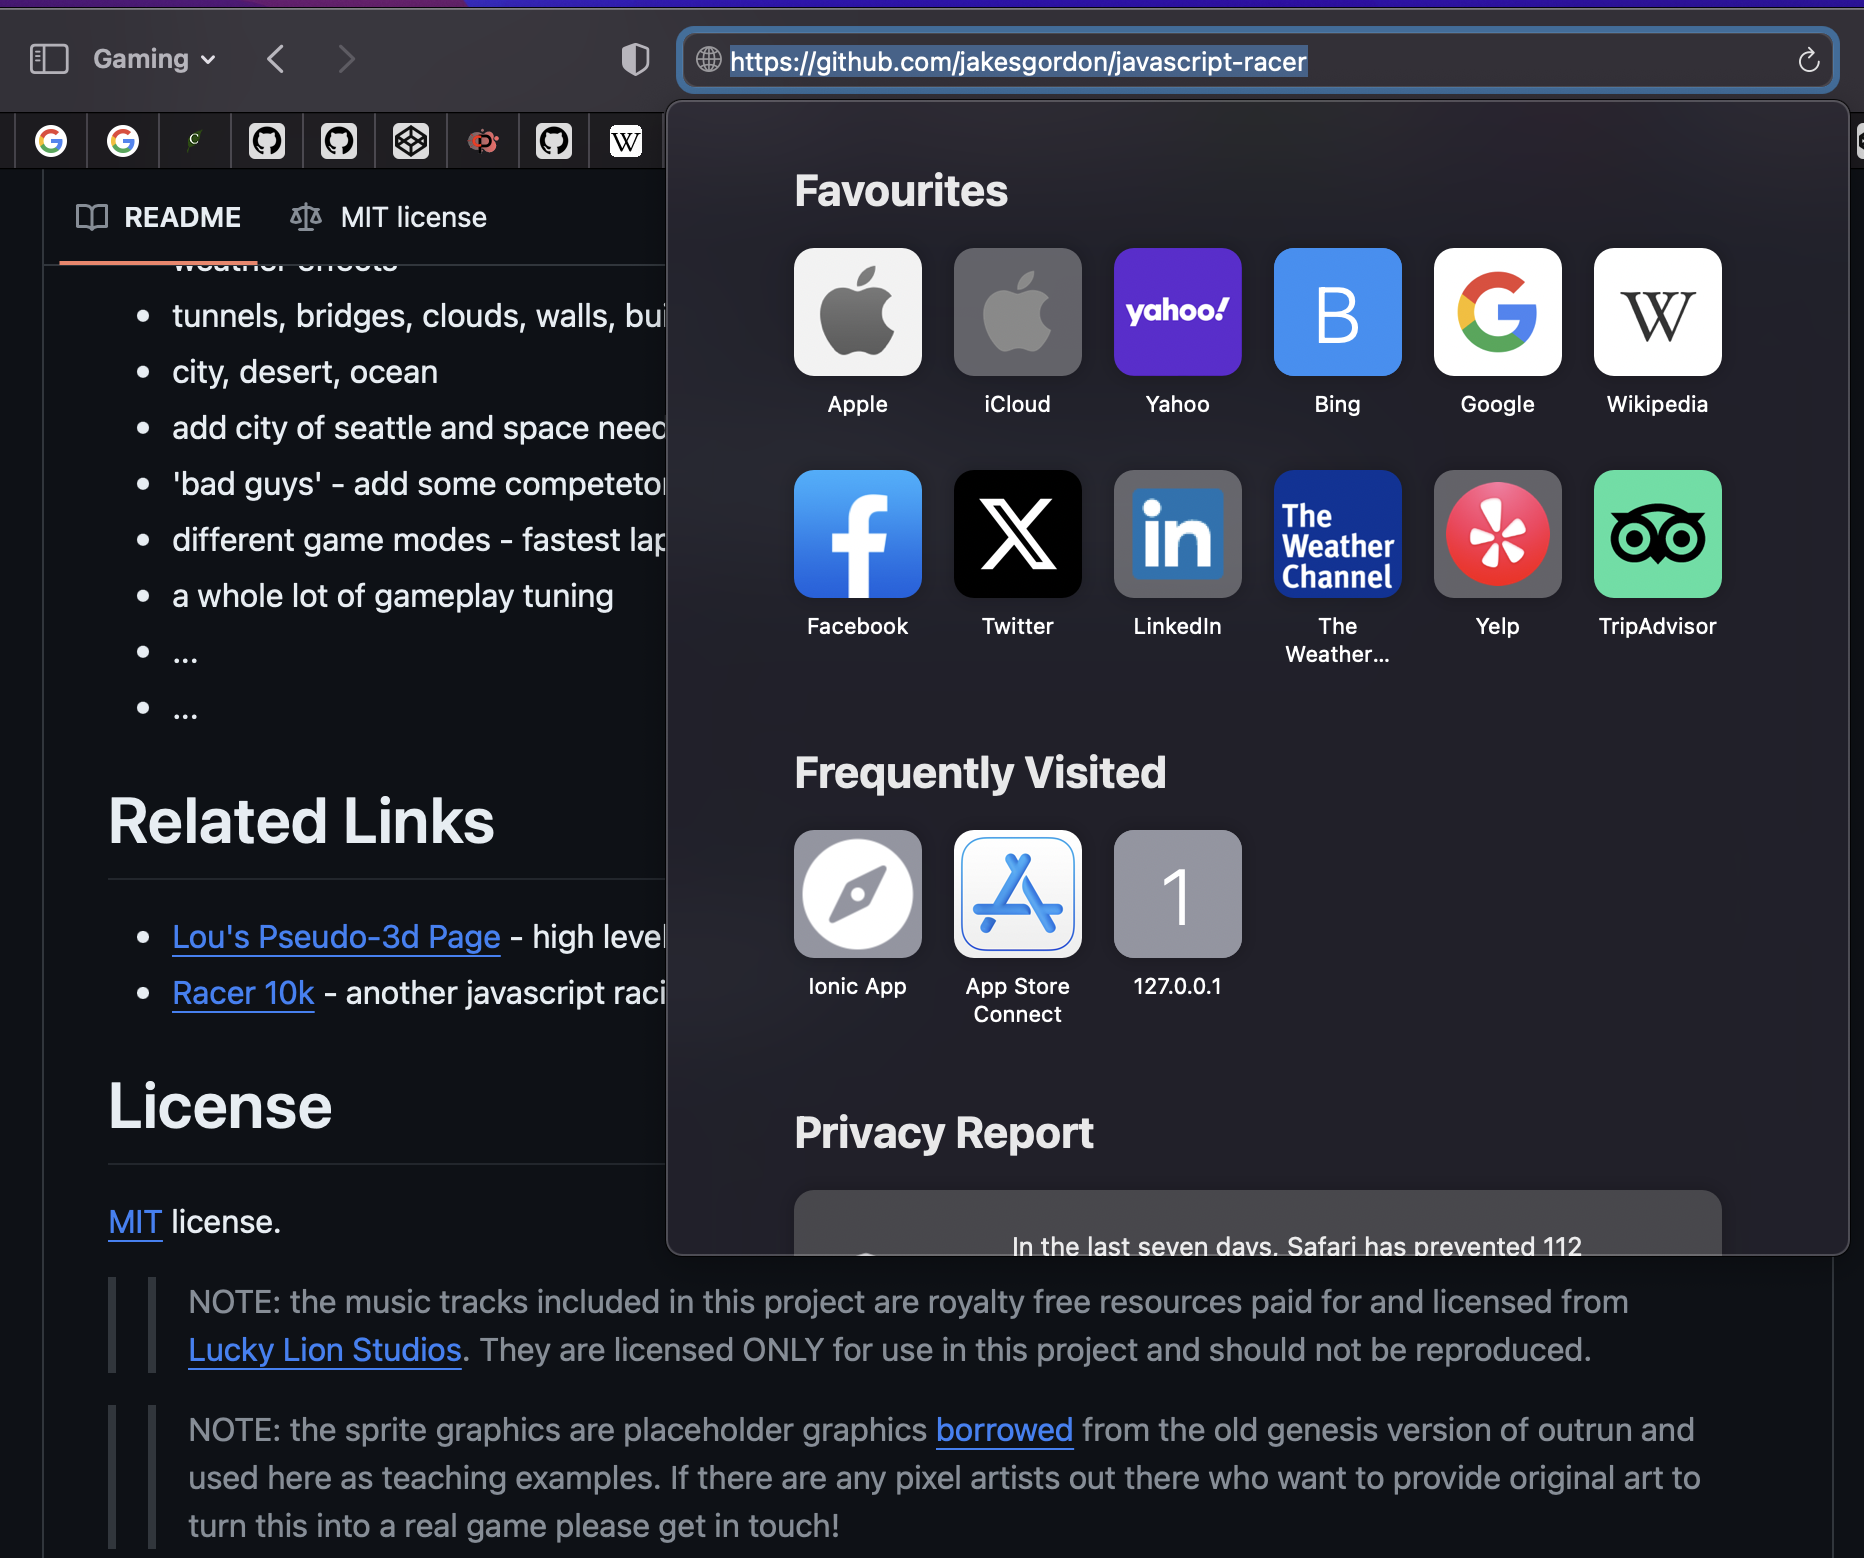Viewport: 1864px width, 1558px height.
Task: Open Yahoo from Favourites
Action: tap(1177, 312)
